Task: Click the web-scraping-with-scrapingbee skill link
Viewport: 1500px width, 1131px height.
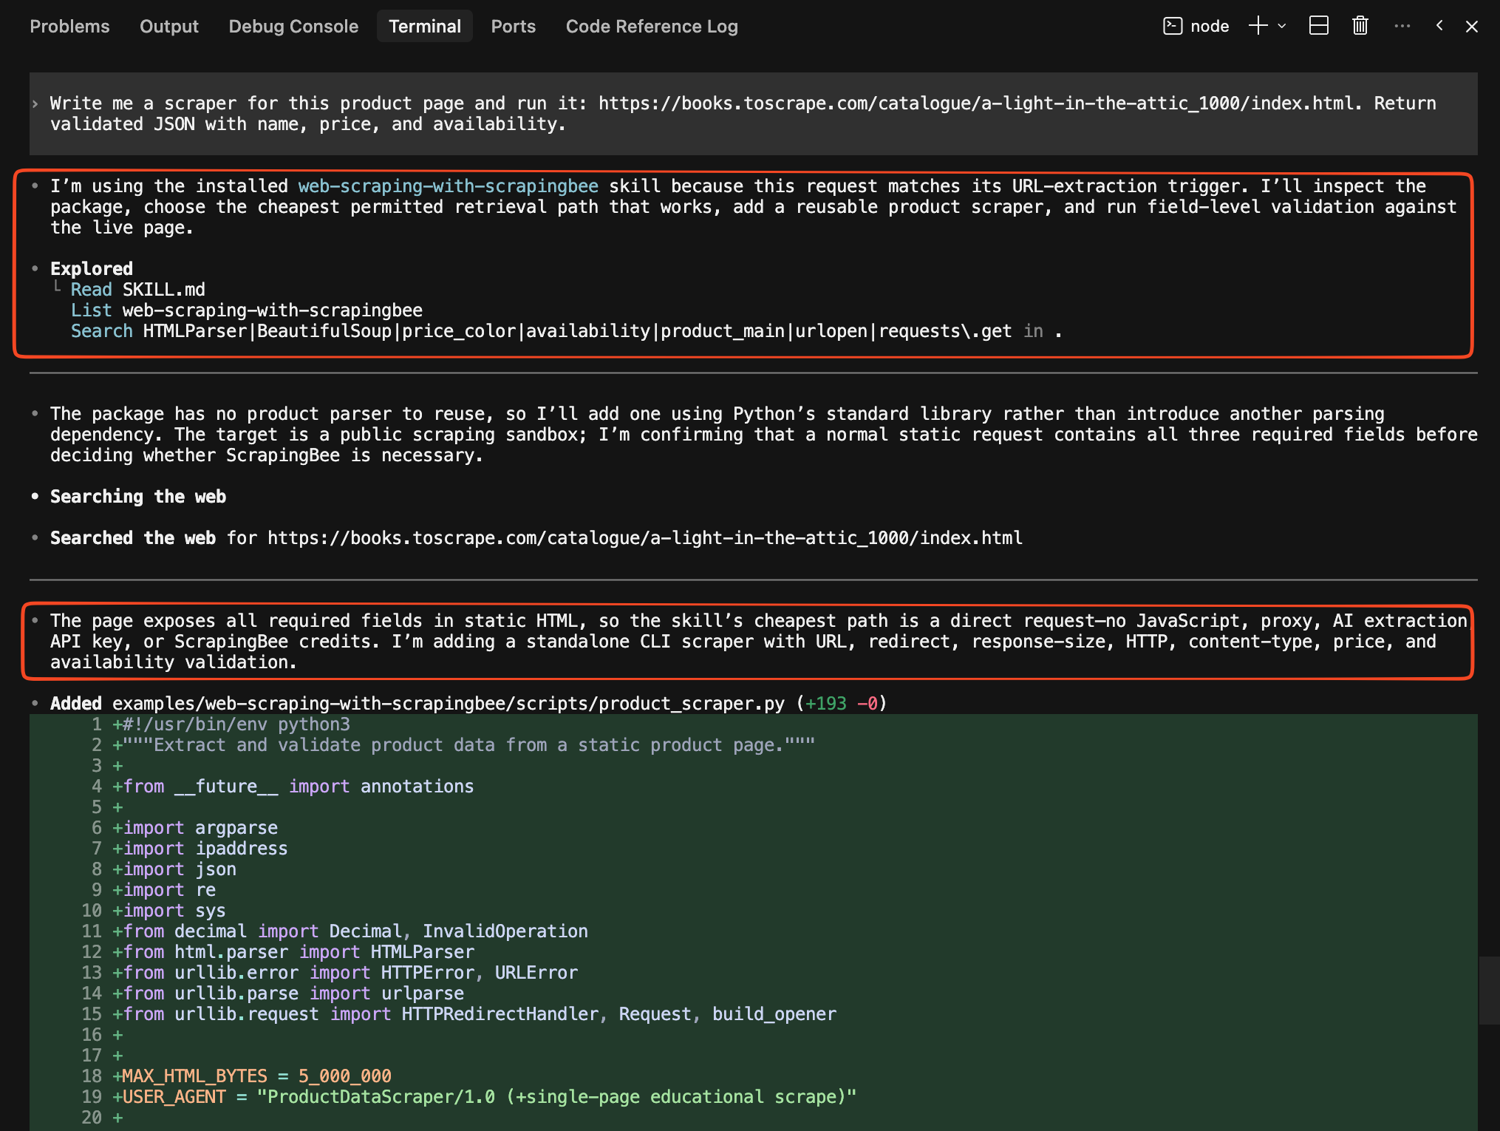Action: click(448, 186)
